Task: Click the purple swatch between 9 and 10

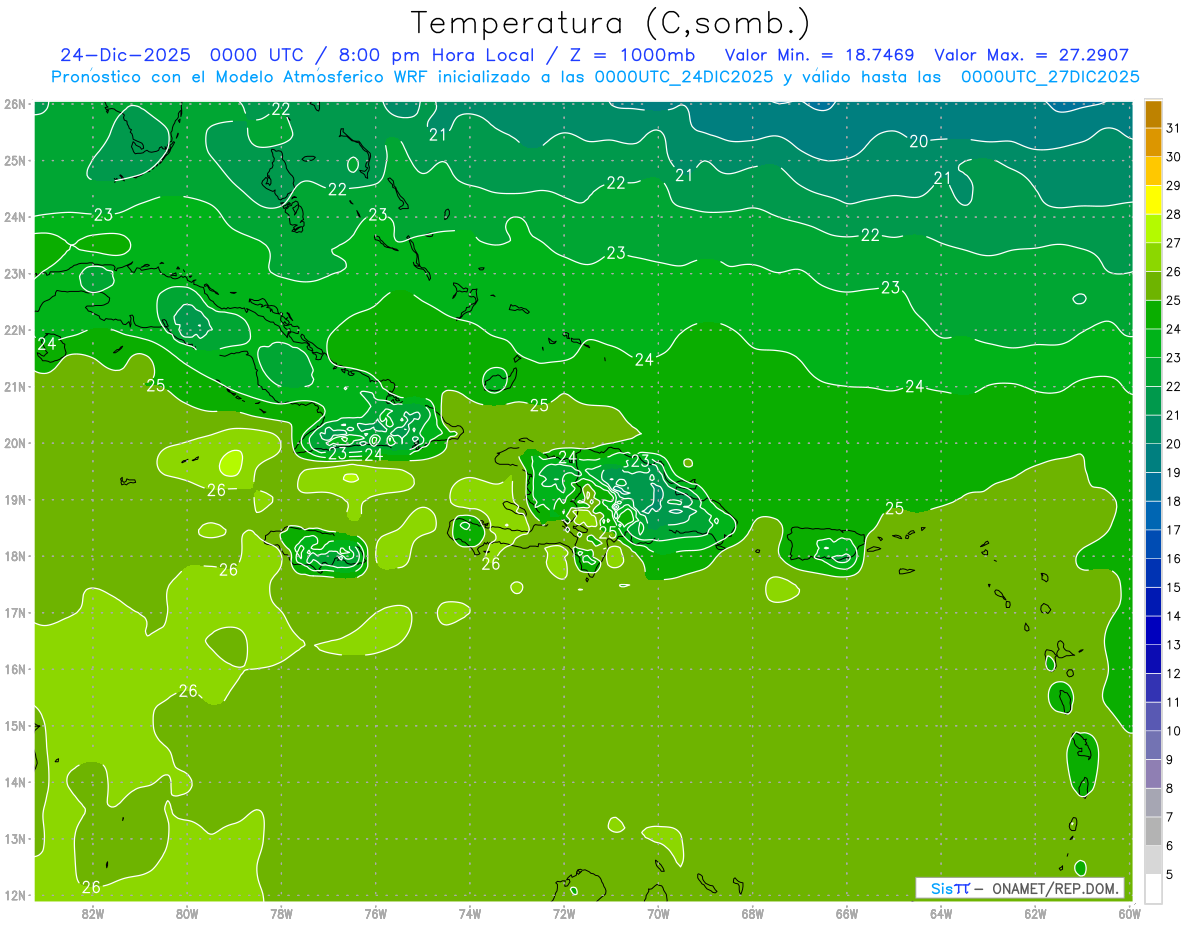Action: click(x=1153, y=745)
